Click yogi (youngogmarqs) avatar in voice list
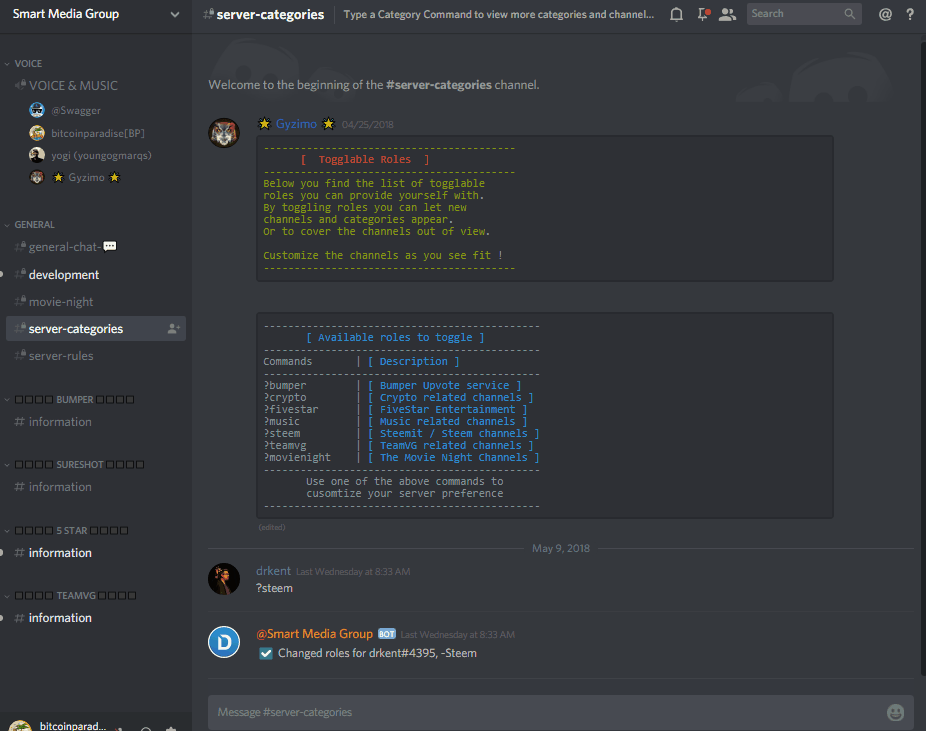This screenshot has height=731, width=926. 37,155
